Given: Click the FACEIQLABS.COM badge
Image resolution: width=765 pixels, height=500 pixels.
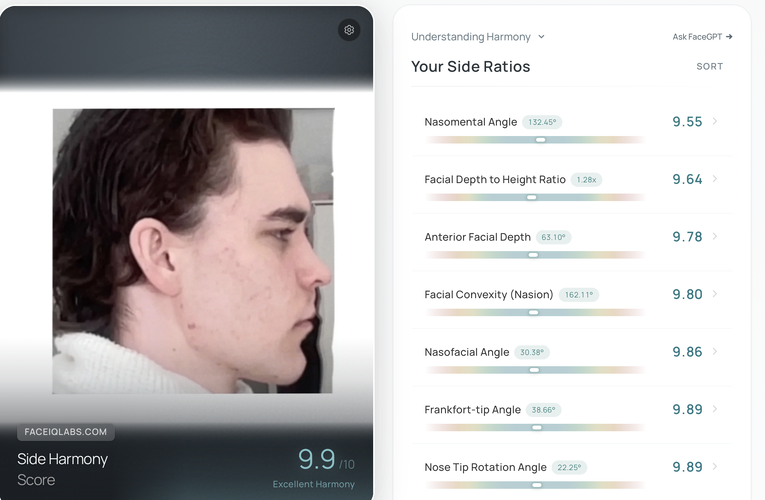Looking at the screenshot, I should 66,432.
